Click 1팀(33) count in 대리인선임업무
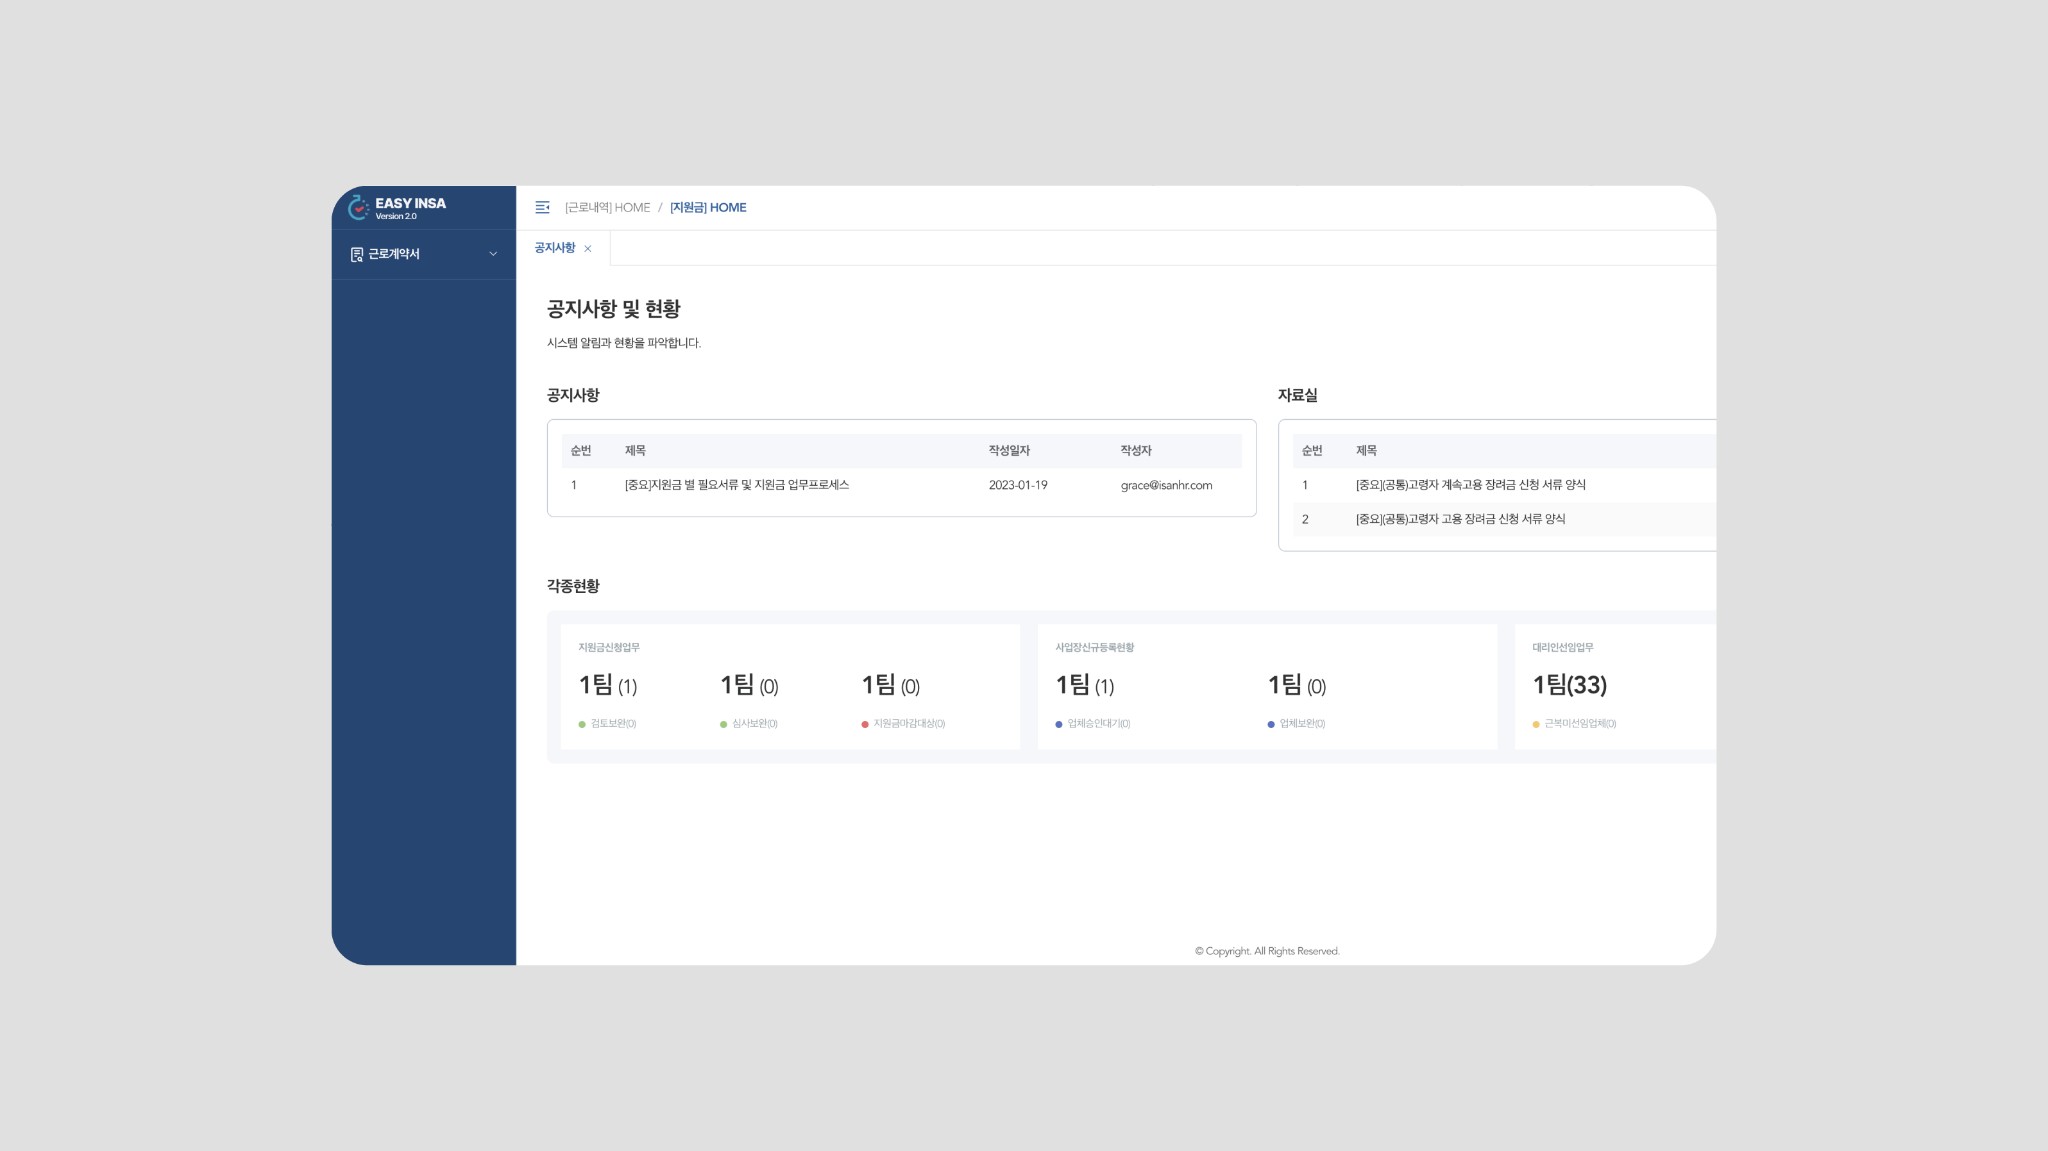This screenshot has width=2048, height=1151. (x=1569, y=685)
